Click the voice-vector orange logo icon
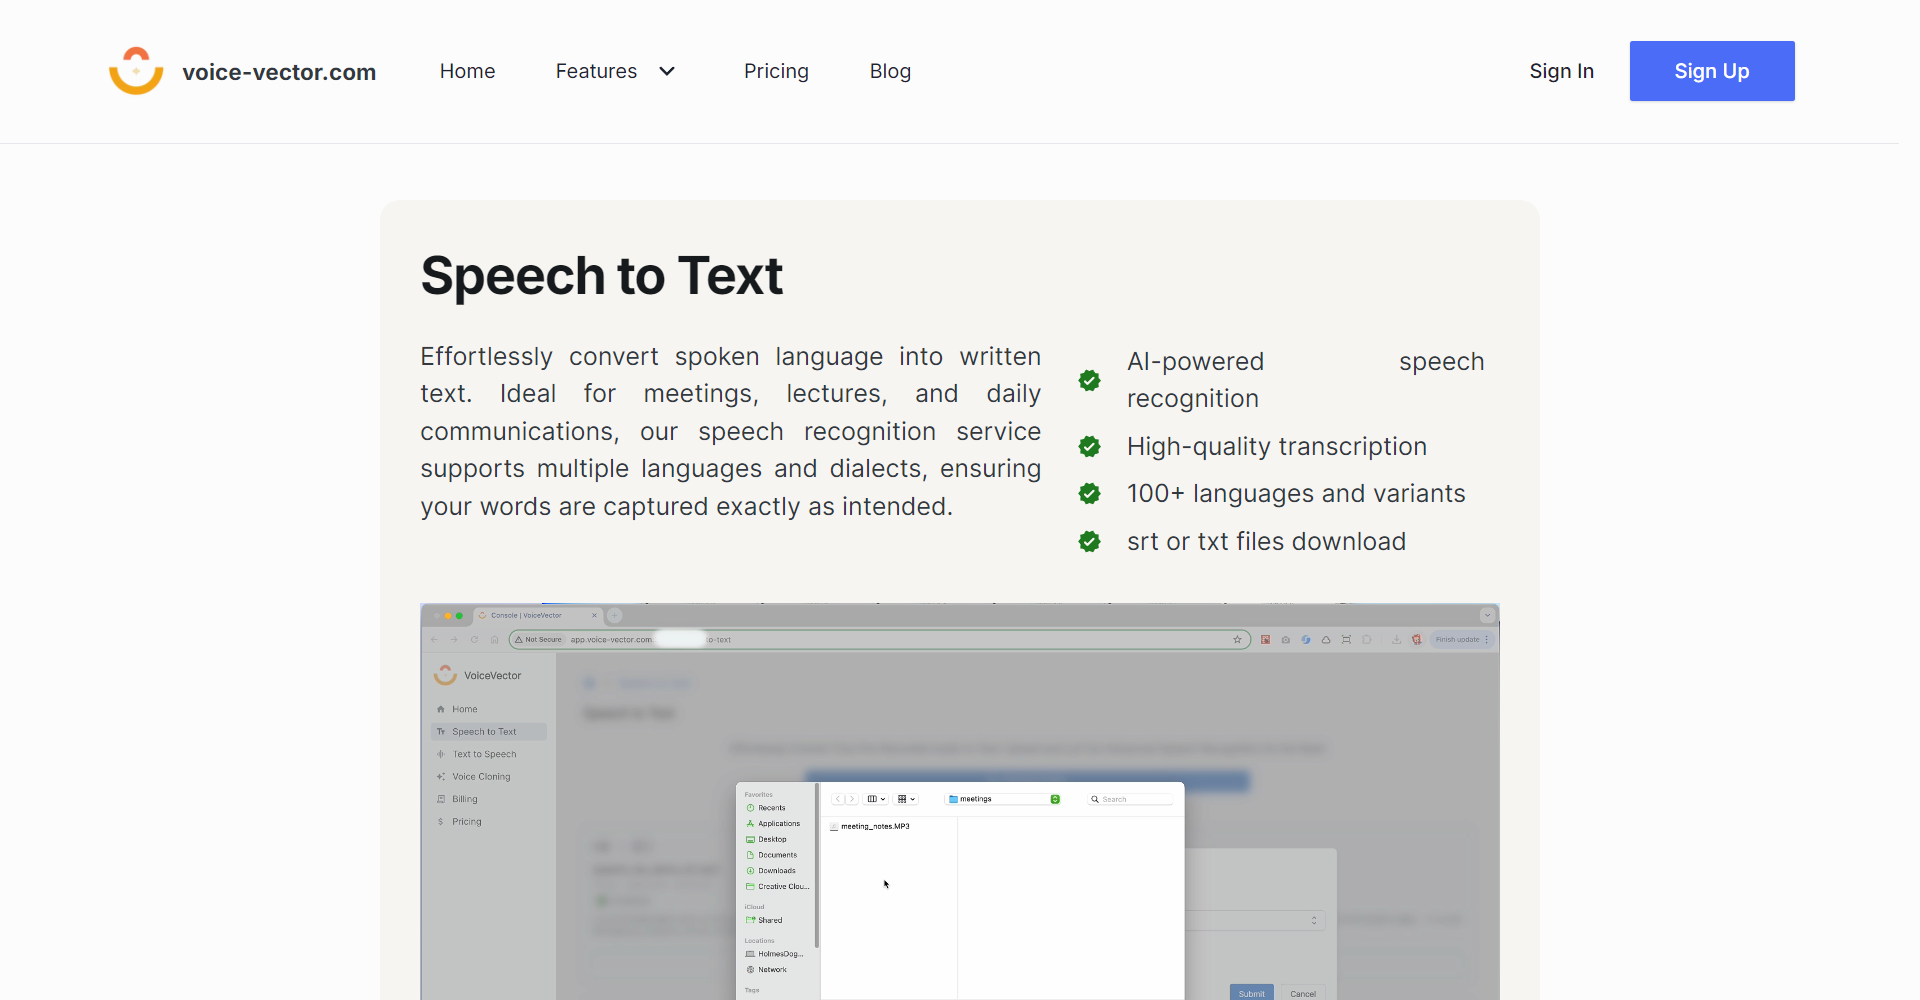The height and width of the screenshot is (1000, 1920). point(136,71)
